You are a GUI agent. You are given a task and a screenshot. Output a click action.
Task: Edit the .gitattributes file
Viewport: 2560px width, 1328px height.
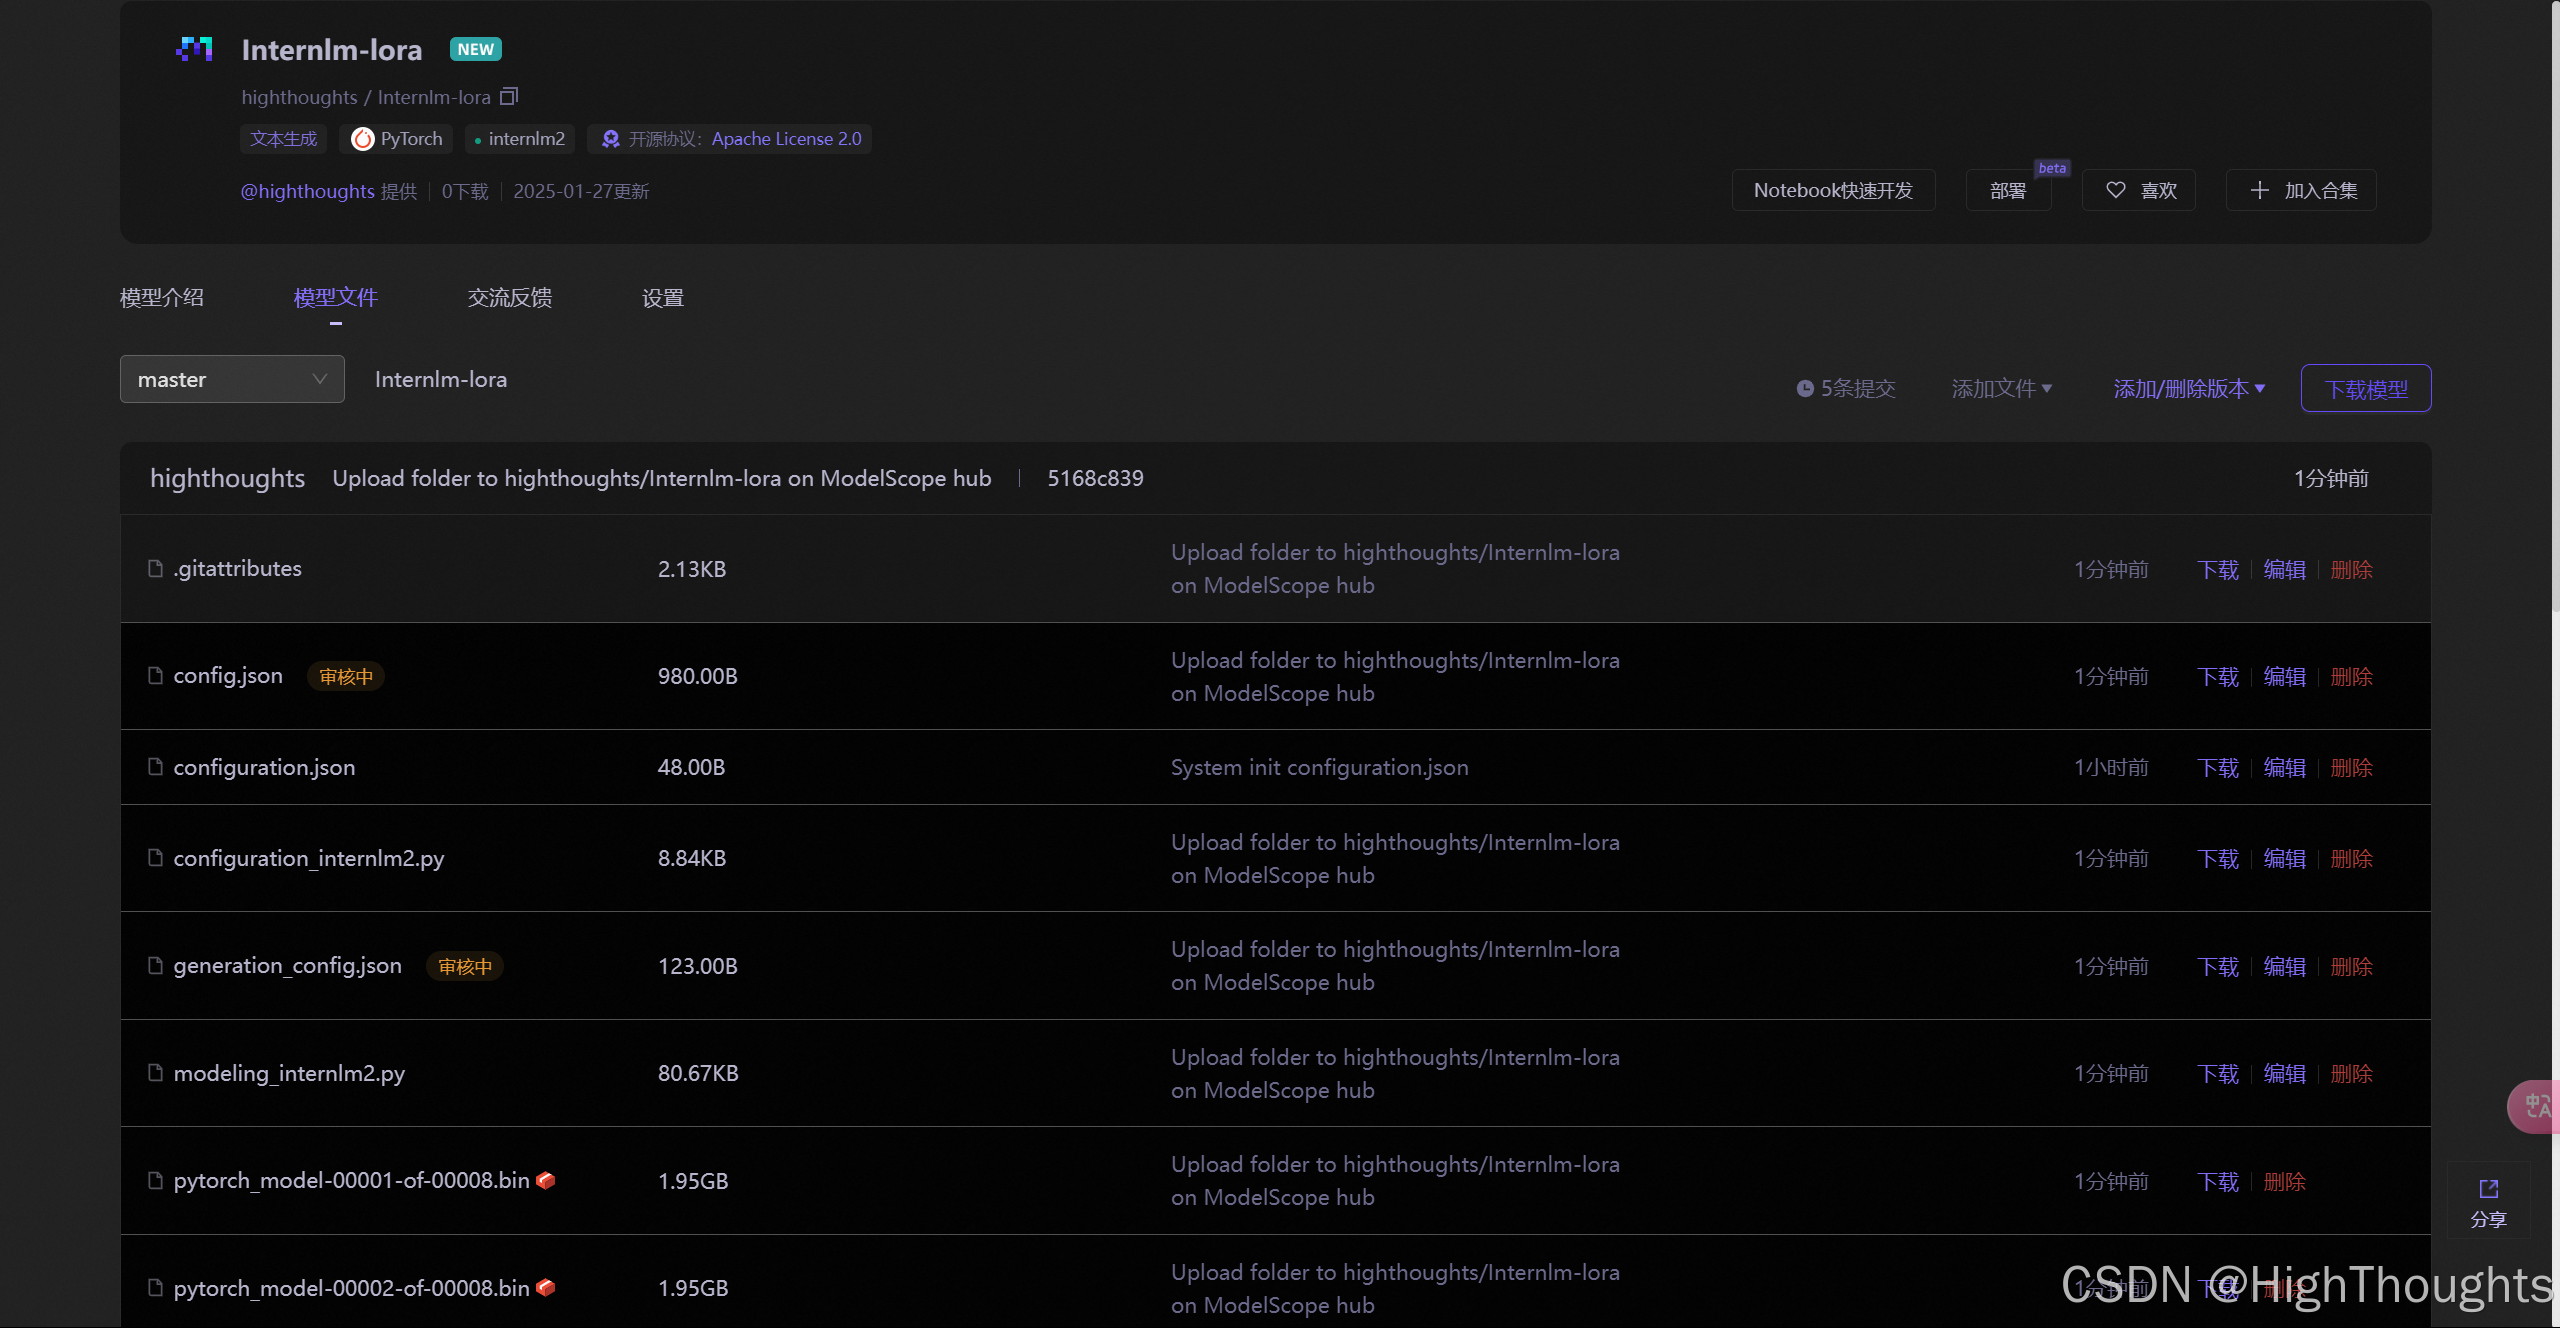(2285, 569)
